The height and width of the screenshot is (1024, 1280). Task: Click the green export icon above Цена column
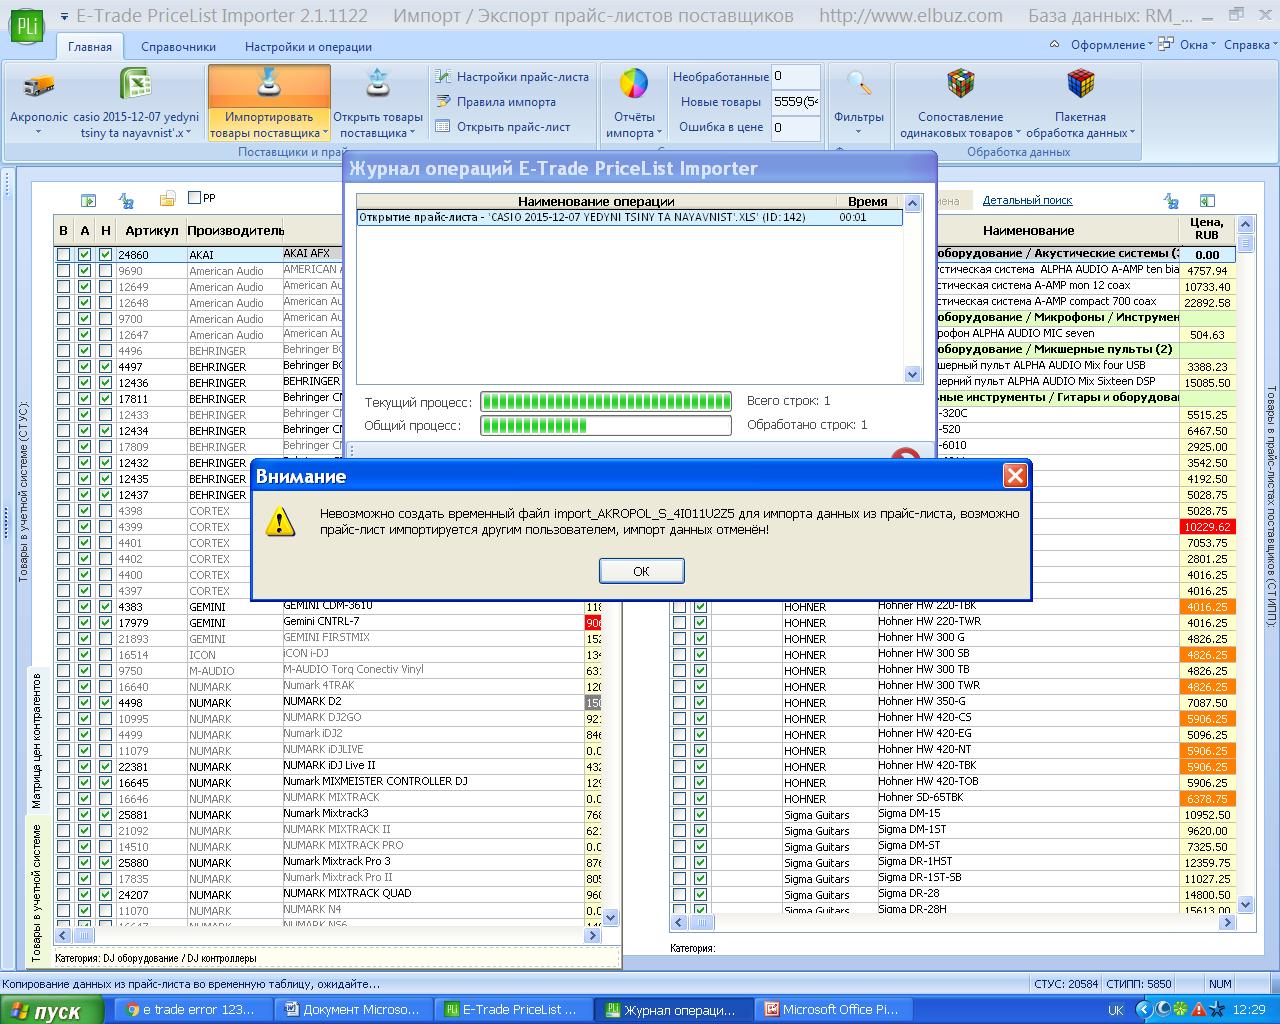click(1208, 200)
